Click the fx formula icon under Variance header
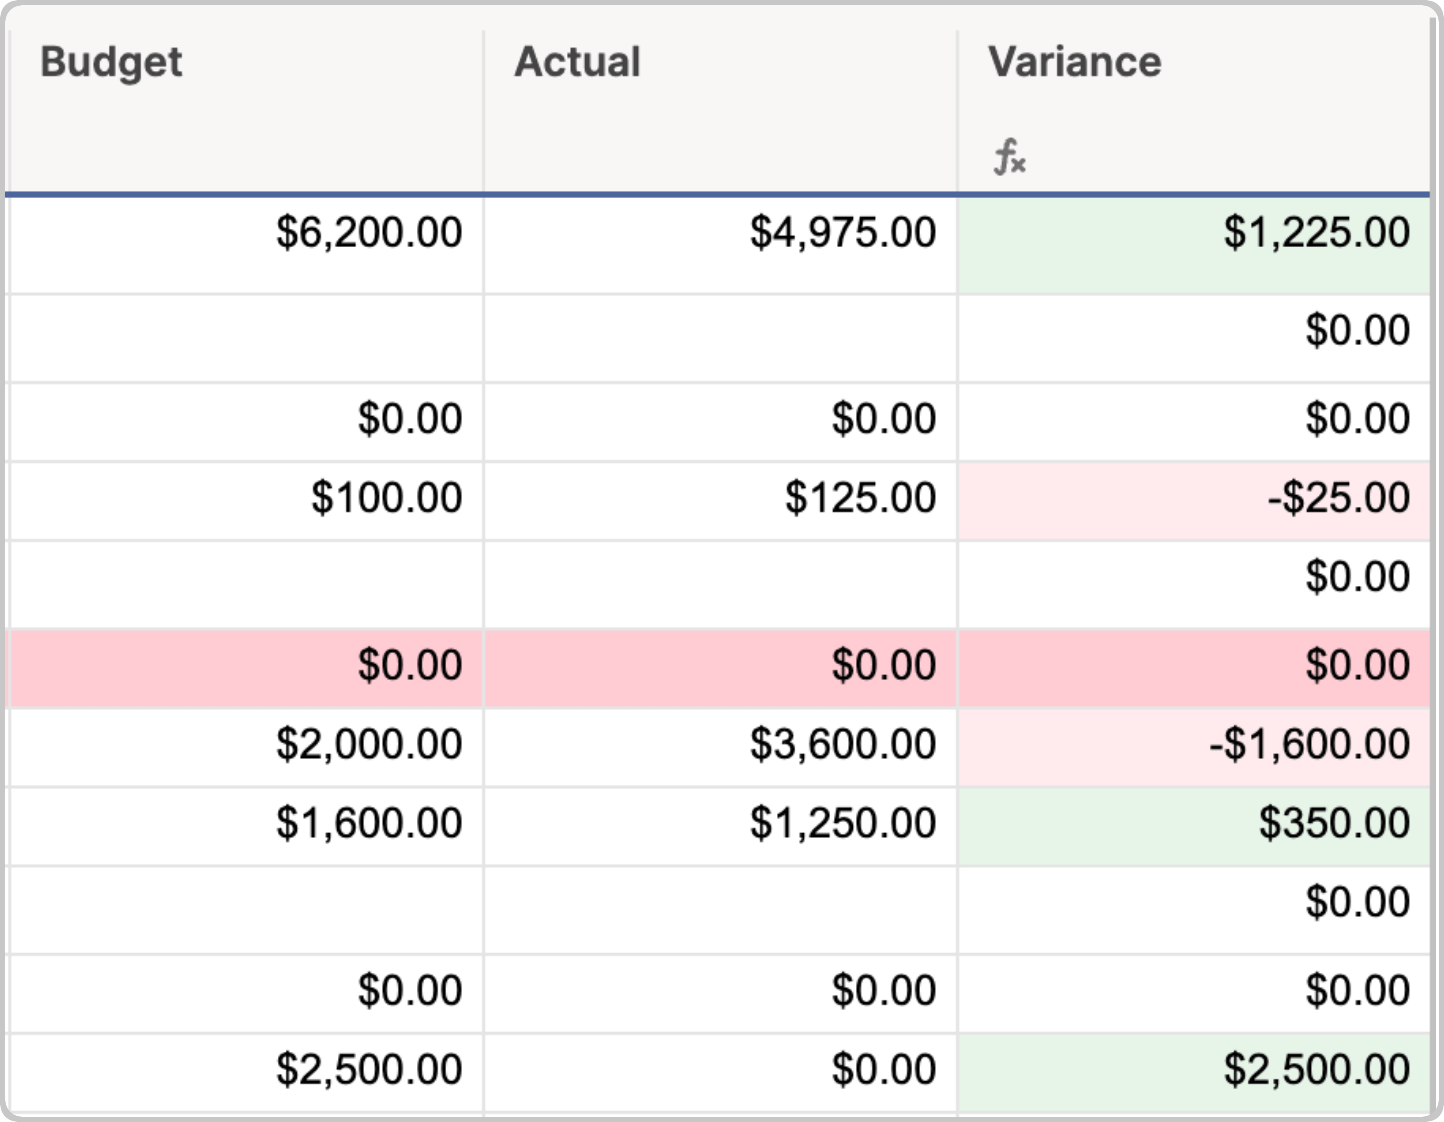 point(1008,155)
